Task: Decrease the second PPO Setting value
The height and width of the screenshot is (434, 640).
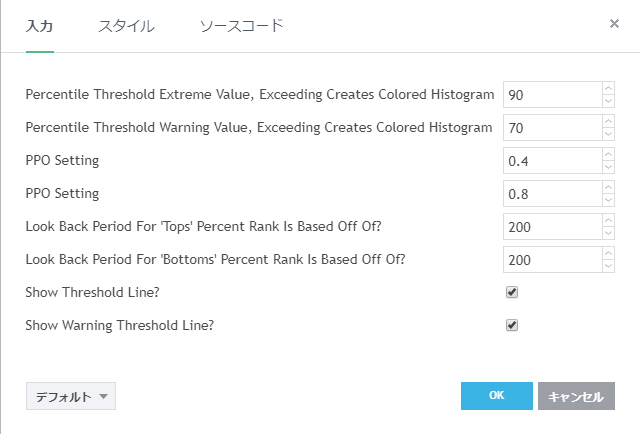Action: 608,200
